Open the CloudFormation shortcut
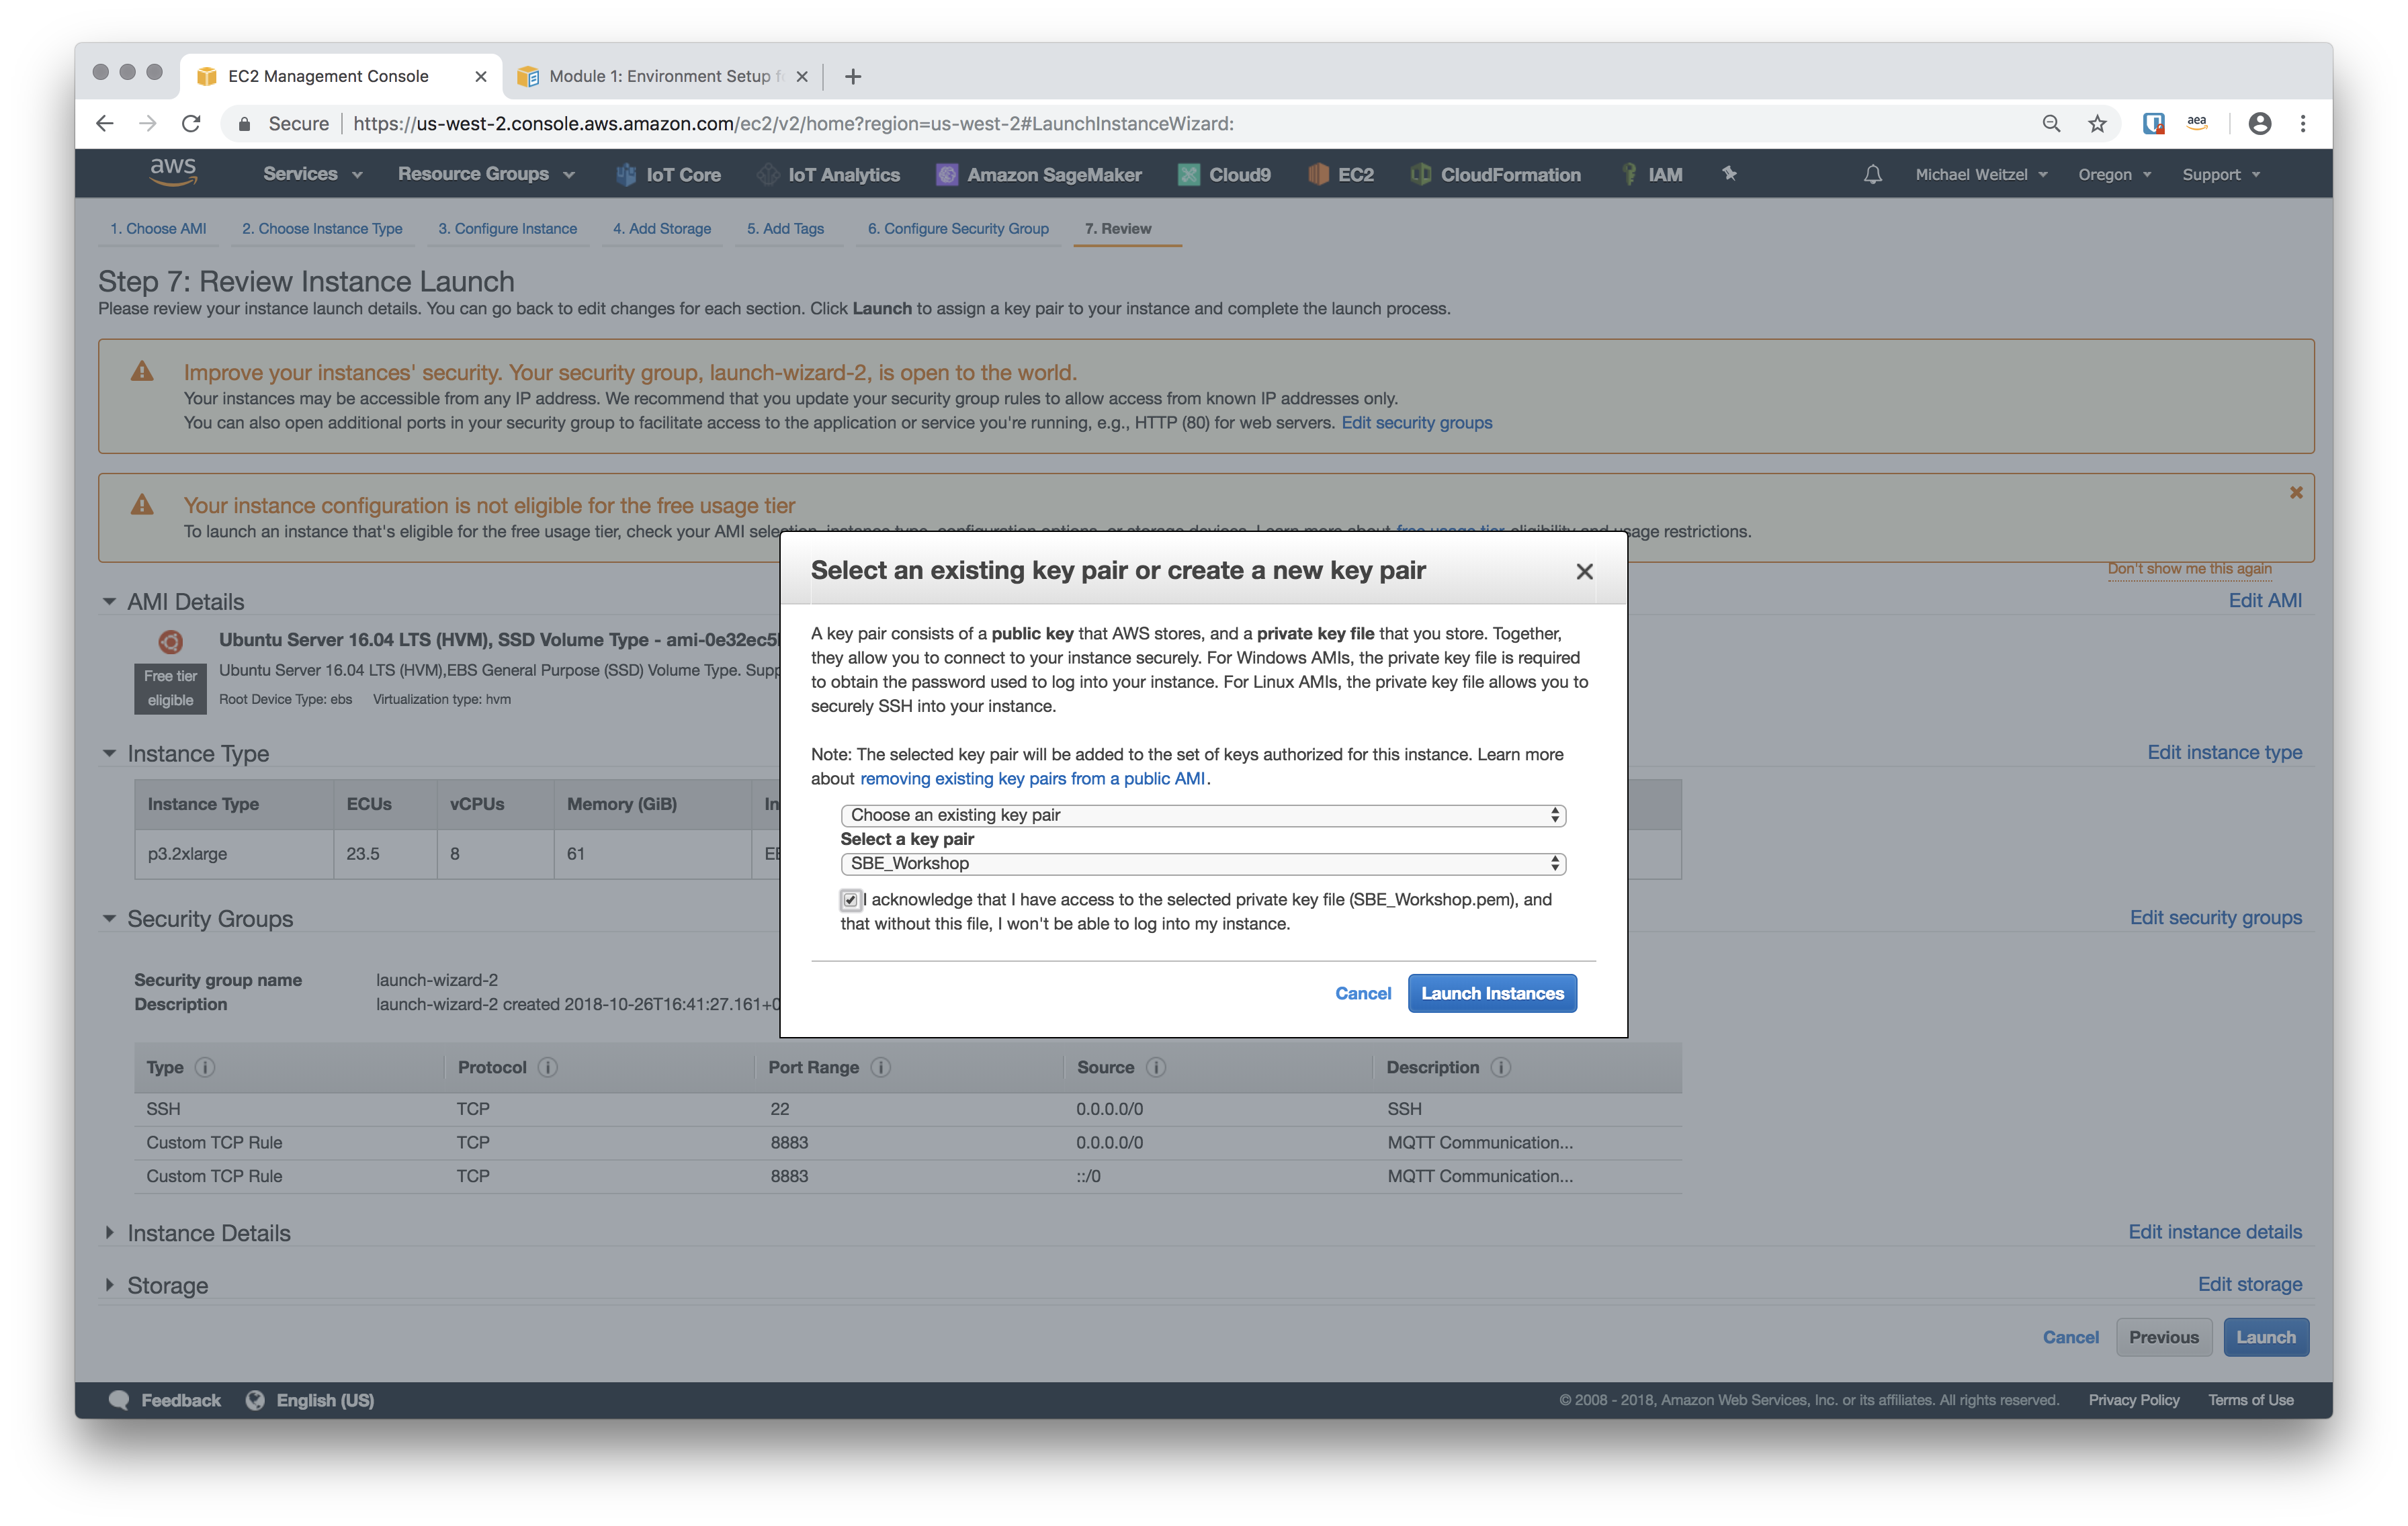 [x=1495, y=174]
